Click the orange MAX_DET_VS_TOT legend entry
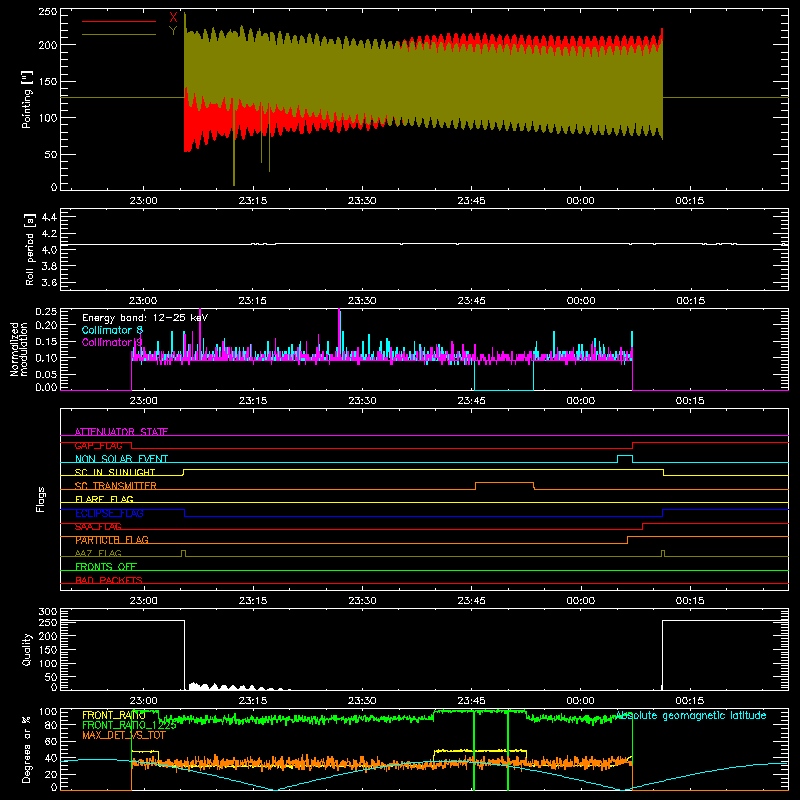This screenshot has width=800, height=800. click(x=124, y=735)
